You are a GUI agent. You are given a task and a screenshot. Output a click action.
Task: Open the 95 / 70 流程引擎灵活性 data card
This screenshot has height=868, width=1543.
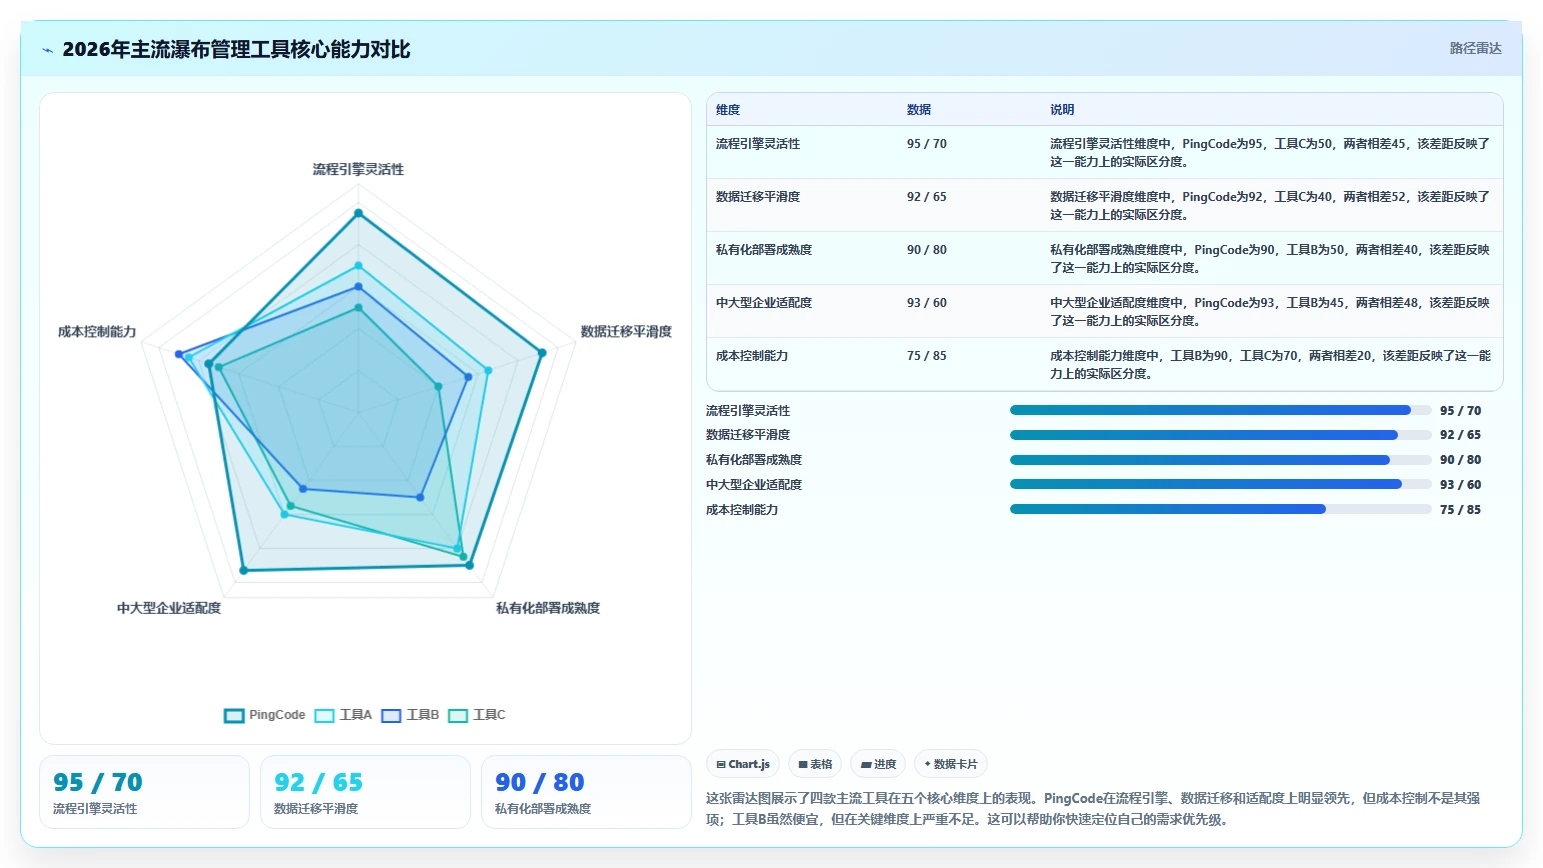(144, 792)
